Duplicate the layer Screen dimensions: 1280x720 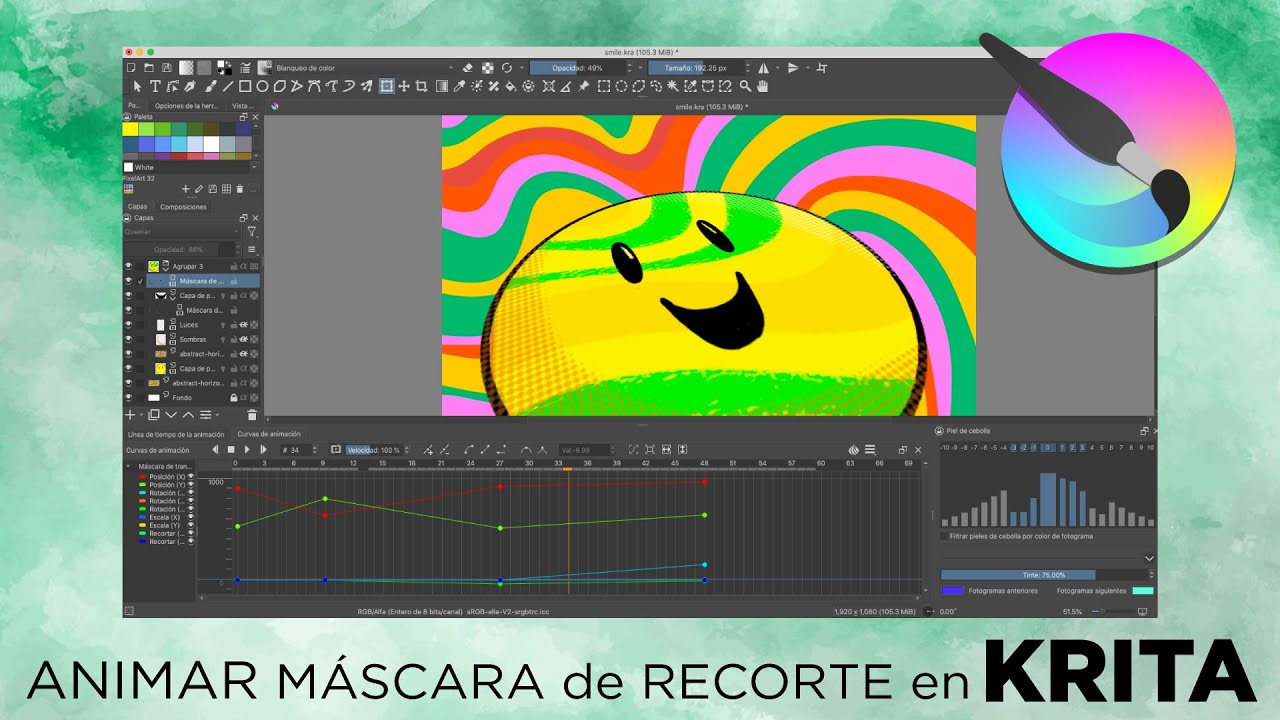(154, 414)
